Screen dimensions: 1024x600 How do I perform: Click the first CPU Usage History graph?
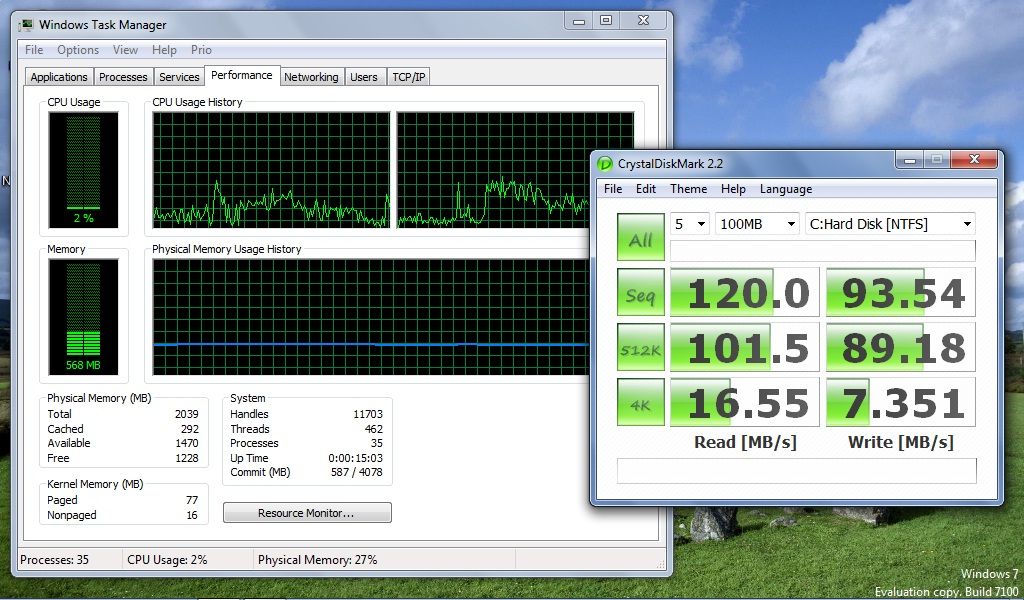pos(271,170)
